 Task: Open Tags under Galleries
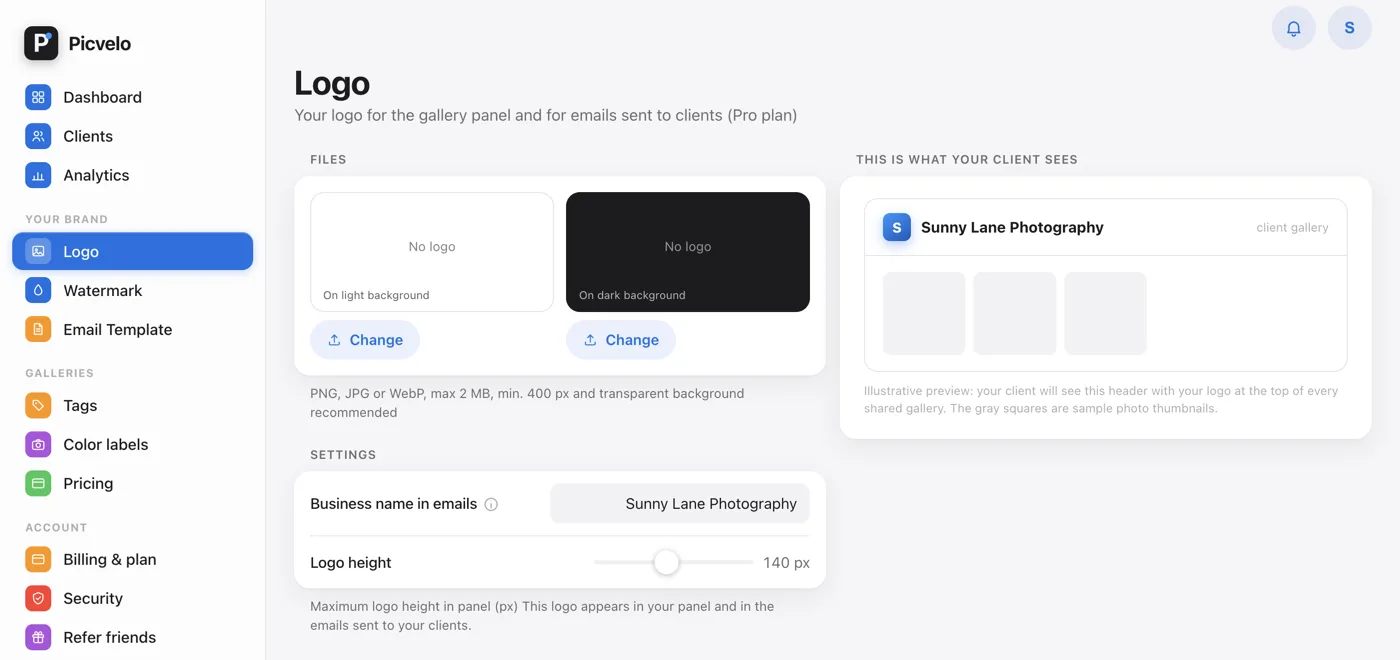132,405
